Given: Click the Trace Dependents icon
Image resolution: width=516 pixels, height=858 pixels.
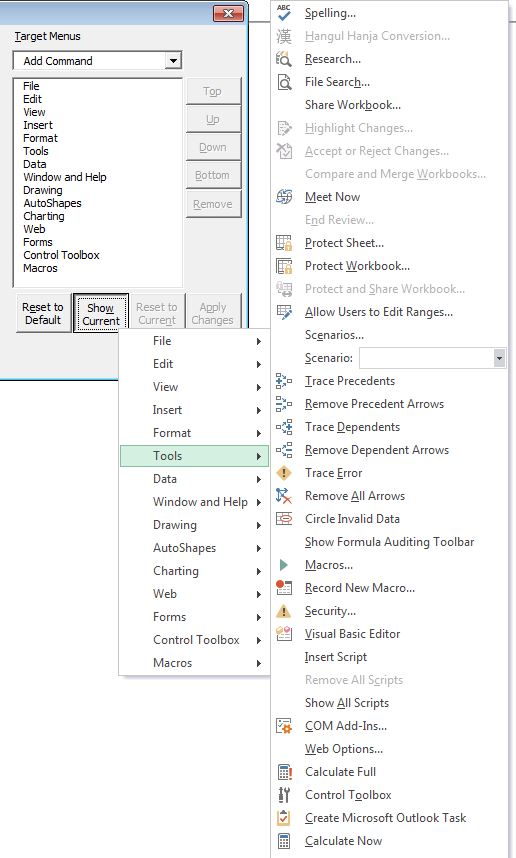Looking at the screenshot, I should 284,426.
